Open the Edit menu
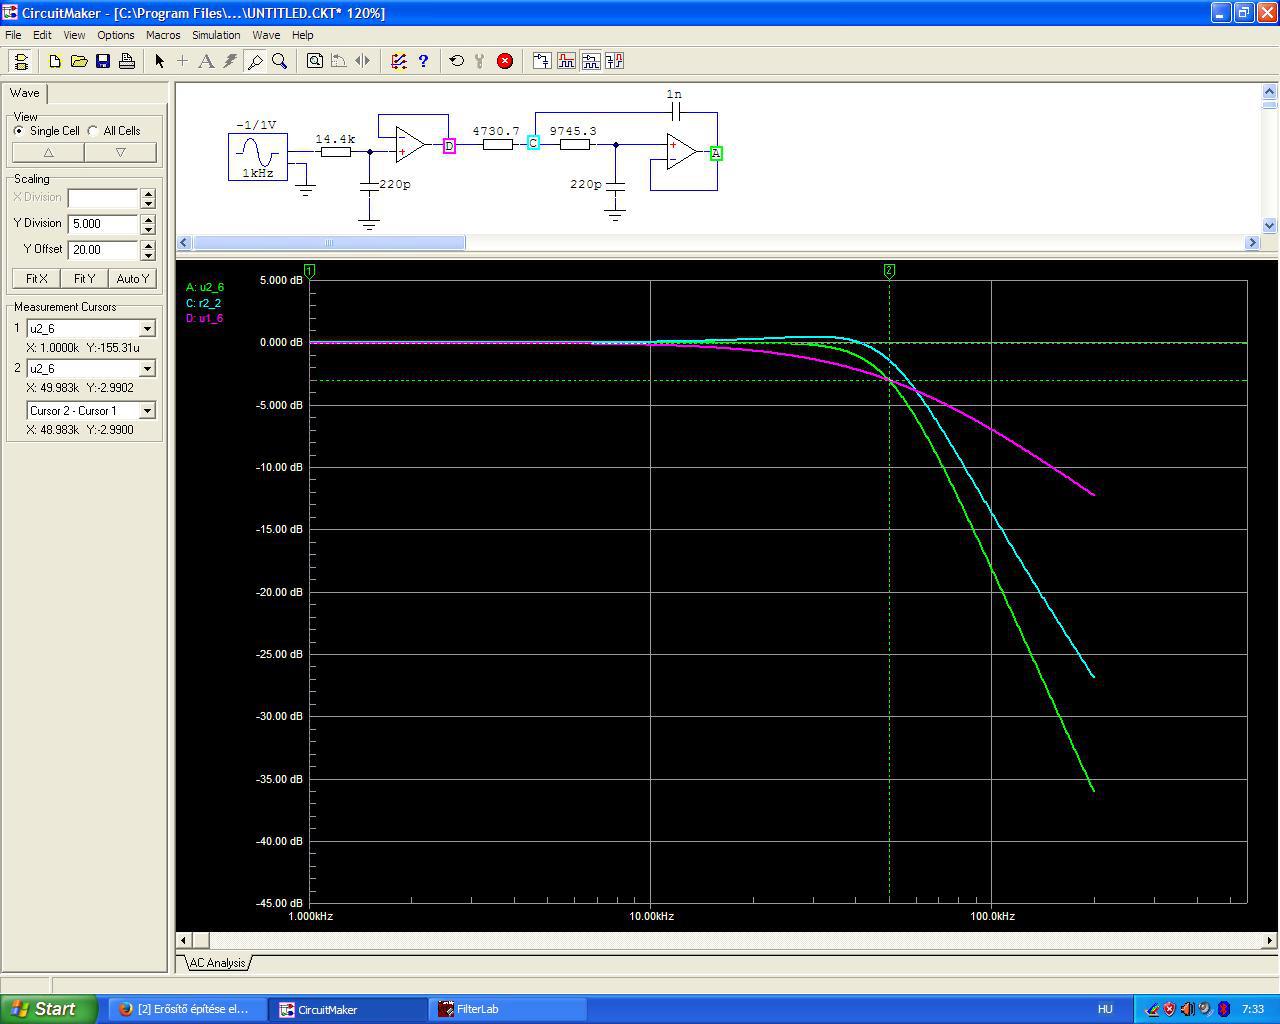Screen dimensions: 1280x1024 [42, 35]
